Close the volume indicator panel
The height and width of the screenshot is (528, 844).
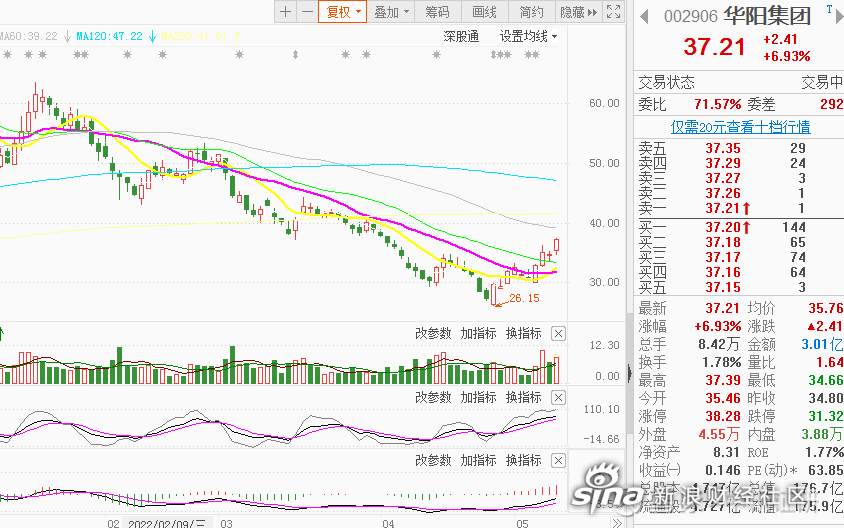[x=558, y=334]
